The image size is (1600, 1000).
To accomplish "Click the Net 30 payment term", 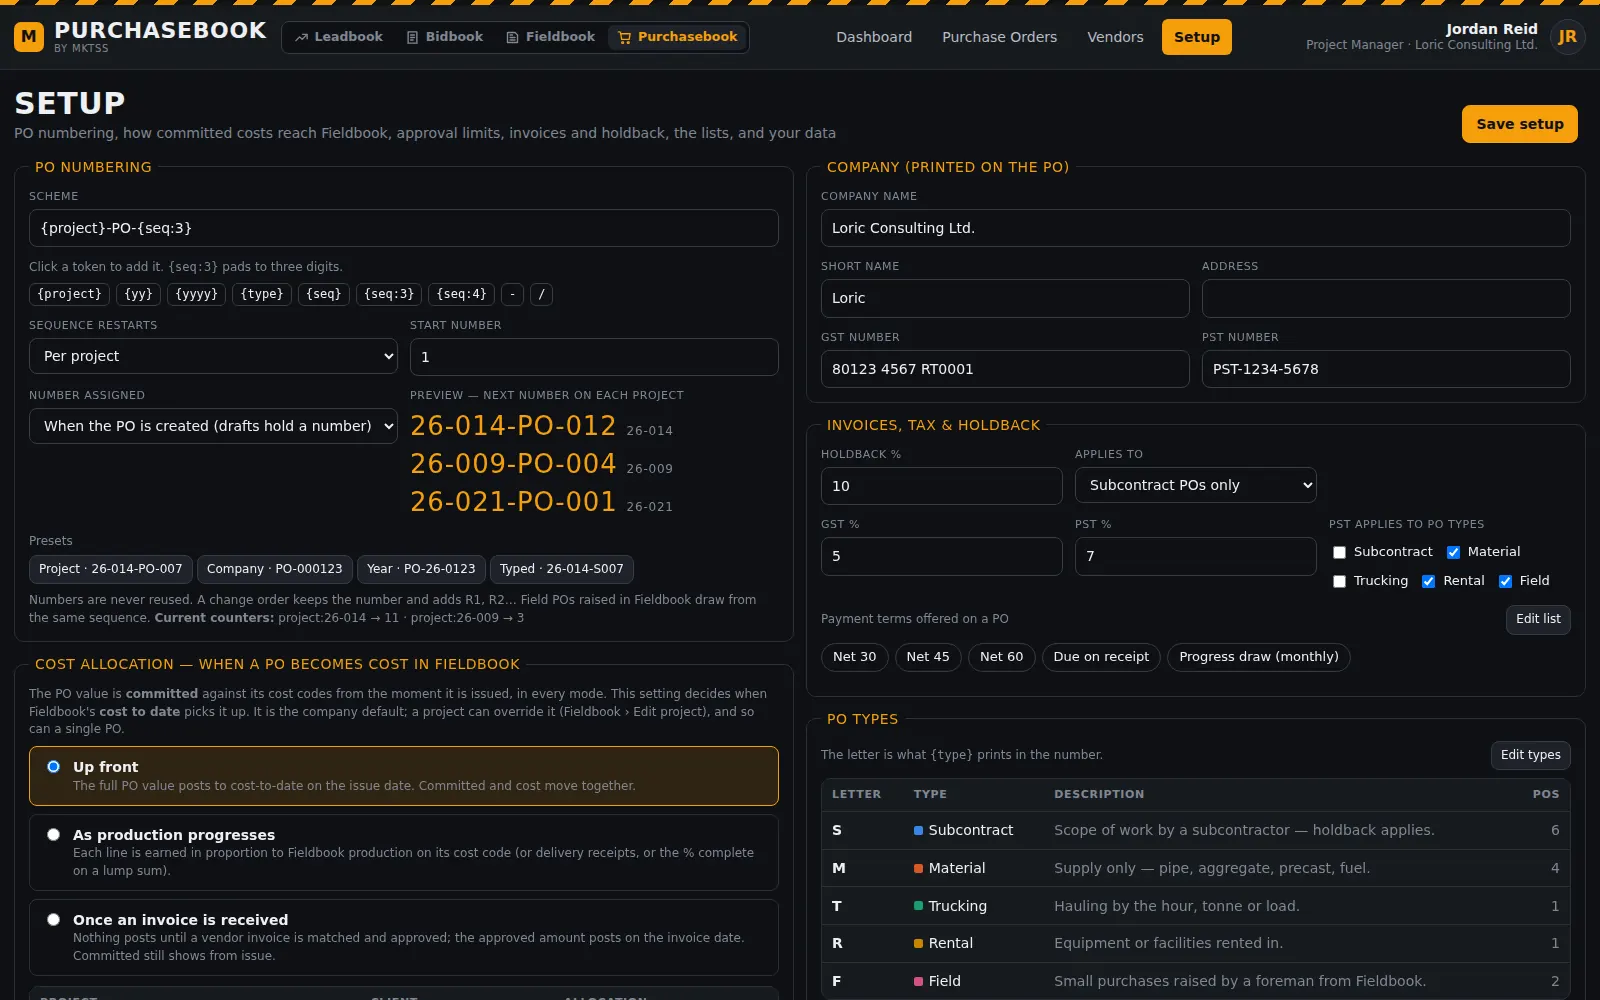I will point(854,657).
